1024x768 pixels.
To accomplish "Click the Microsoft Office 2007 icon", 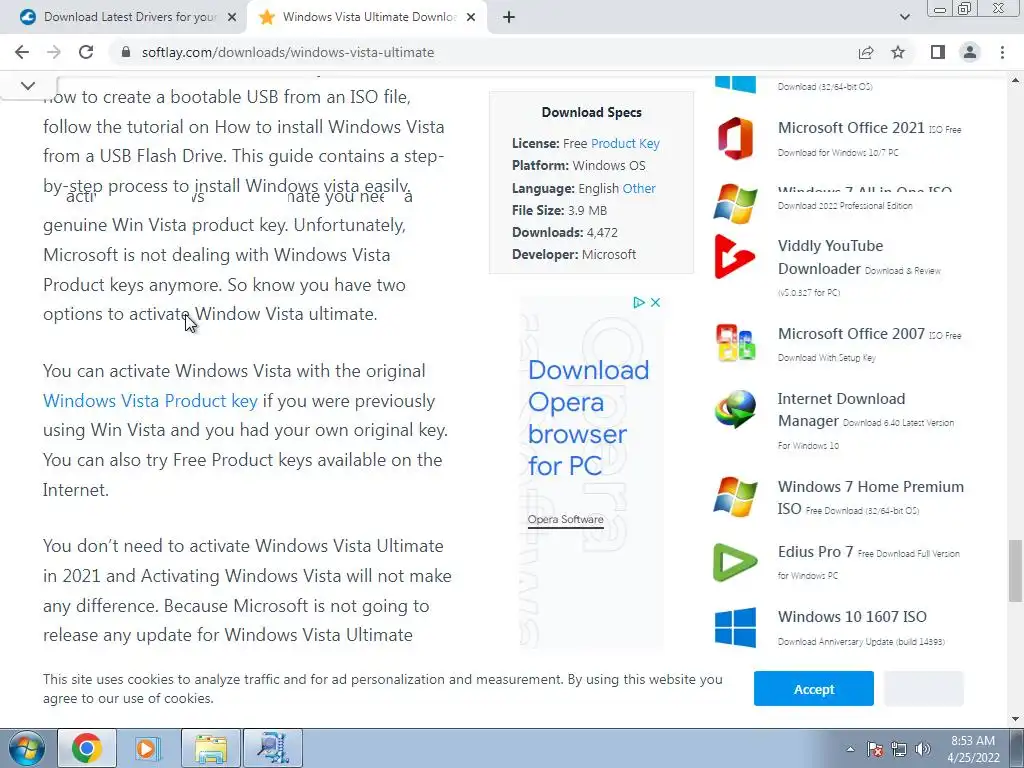I will [735, 343].
